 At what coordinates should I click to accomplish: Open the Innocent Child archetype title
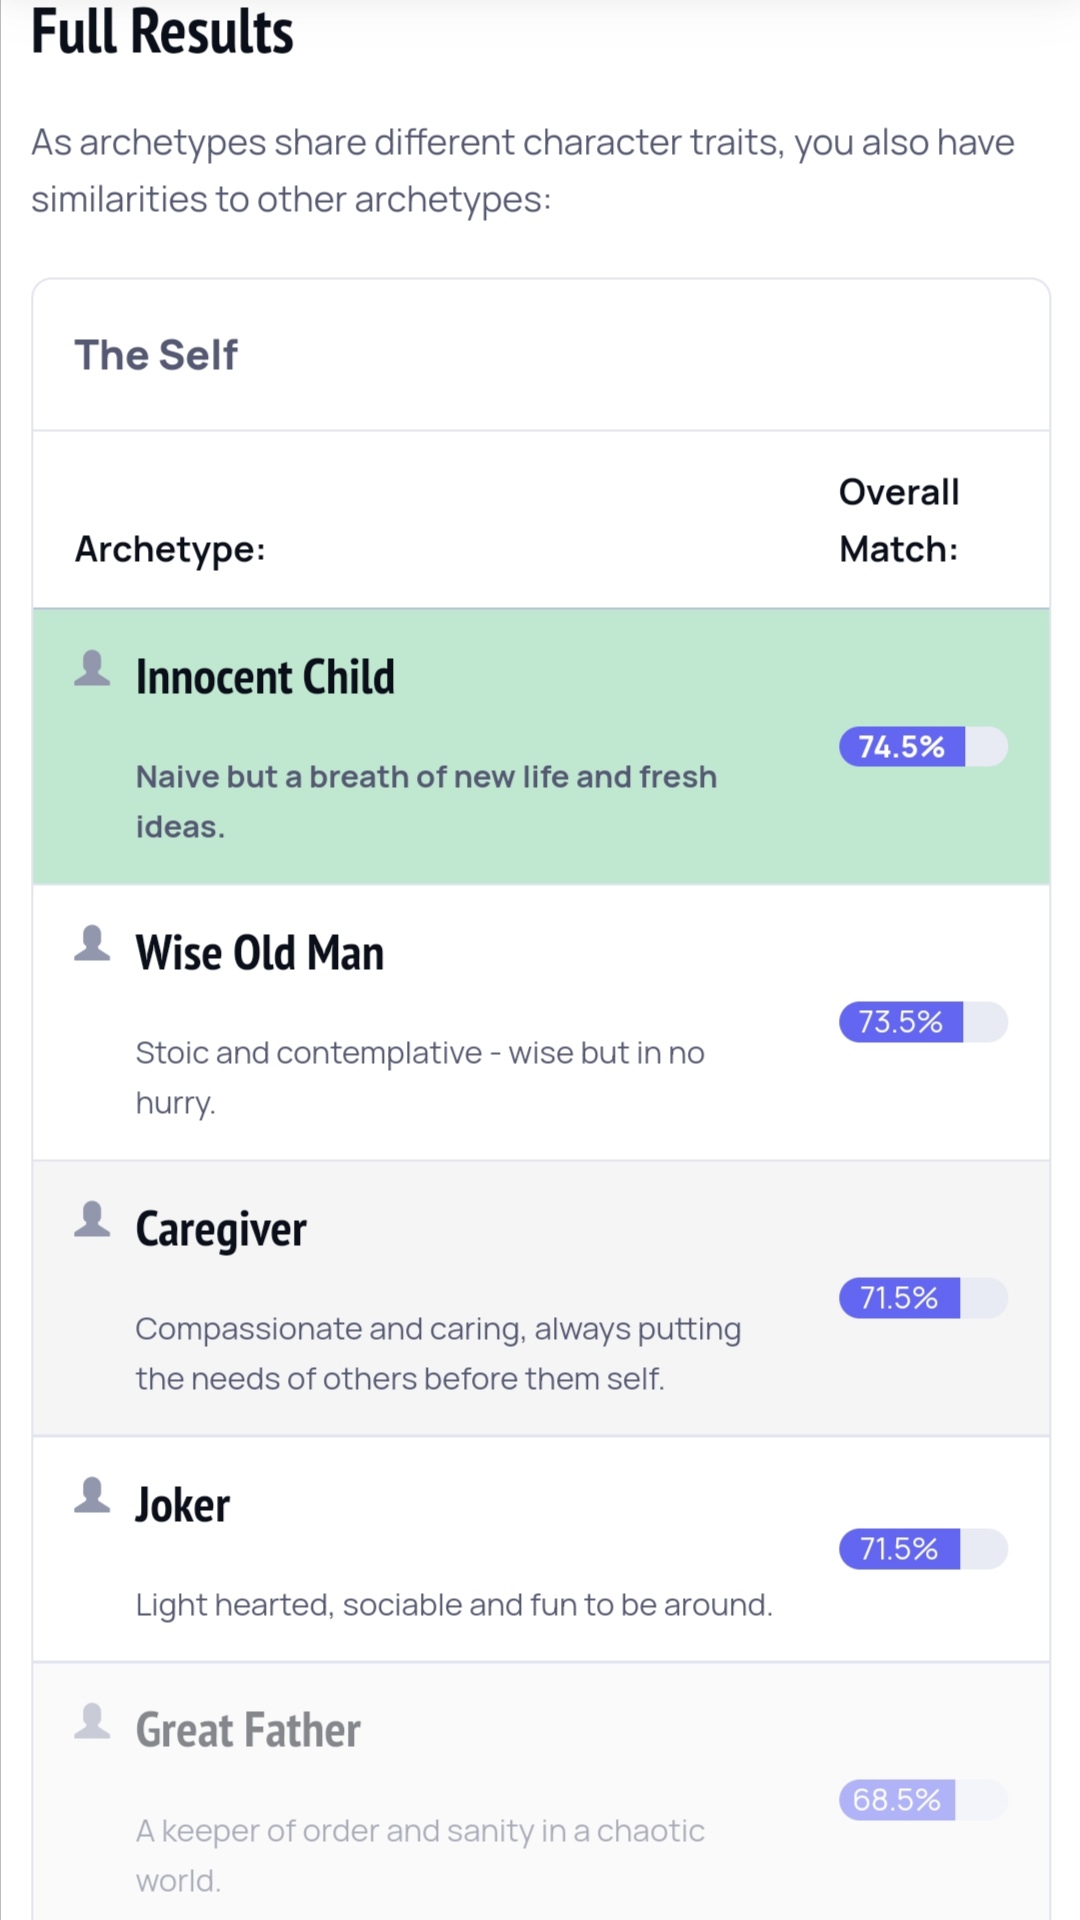coord(265,677)
